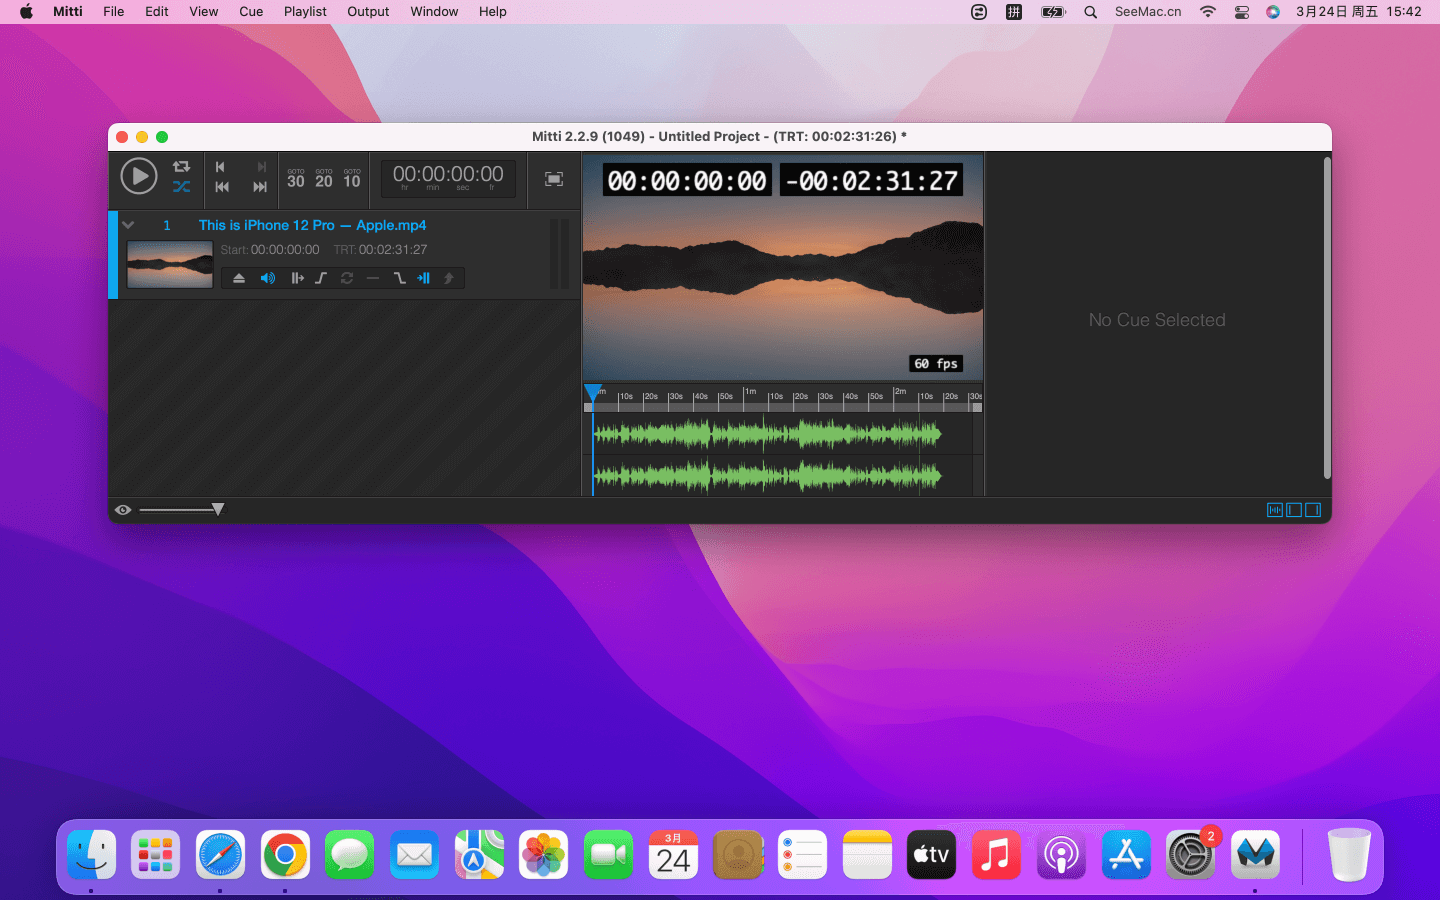The height and width of the screenshot is (900, 1440).
Task: Skip to the next cue
Action: [260, 187]
